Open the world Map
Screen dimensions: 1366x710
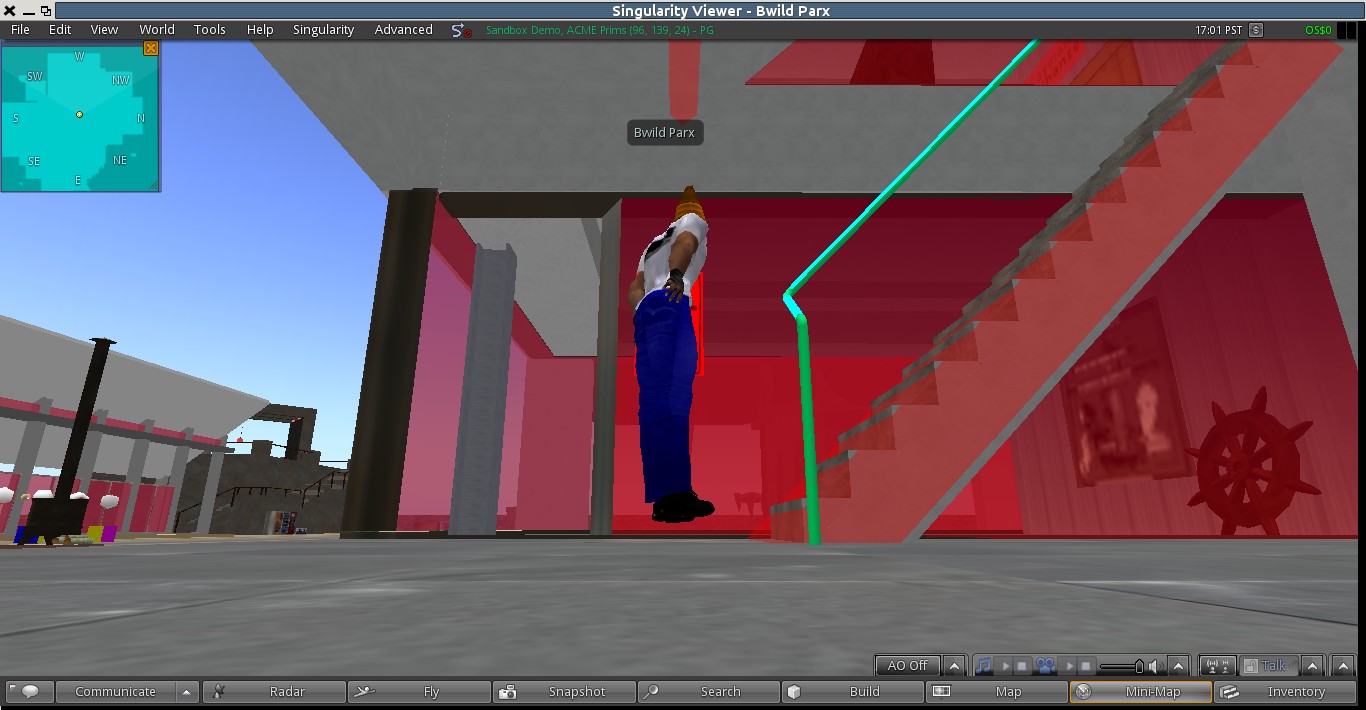pos(998,691)
